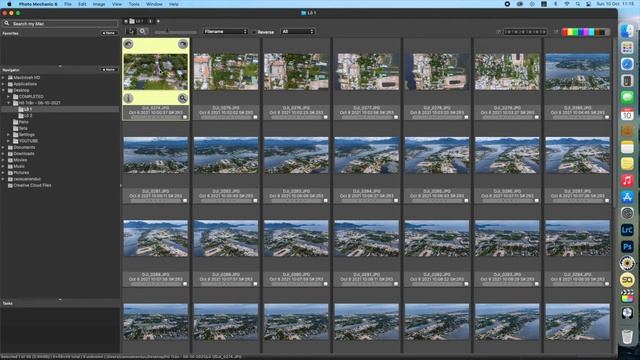Open the info button on DJI_0274 thumbnail

[x=128, y=98]
